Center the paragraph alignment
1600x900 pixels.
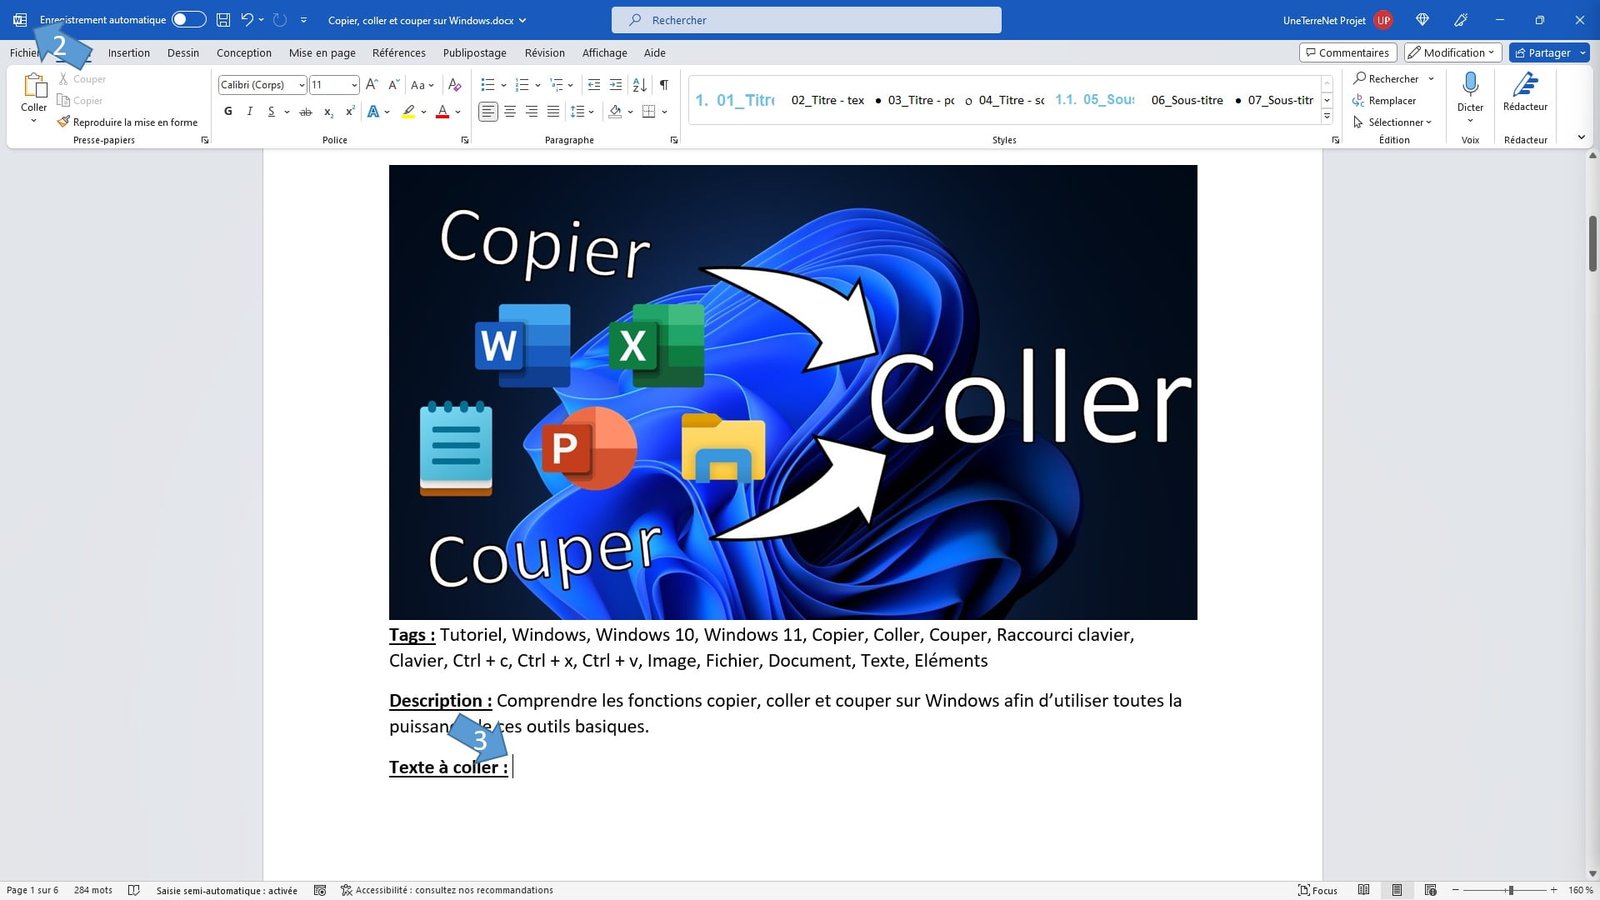tap(510, 111)
